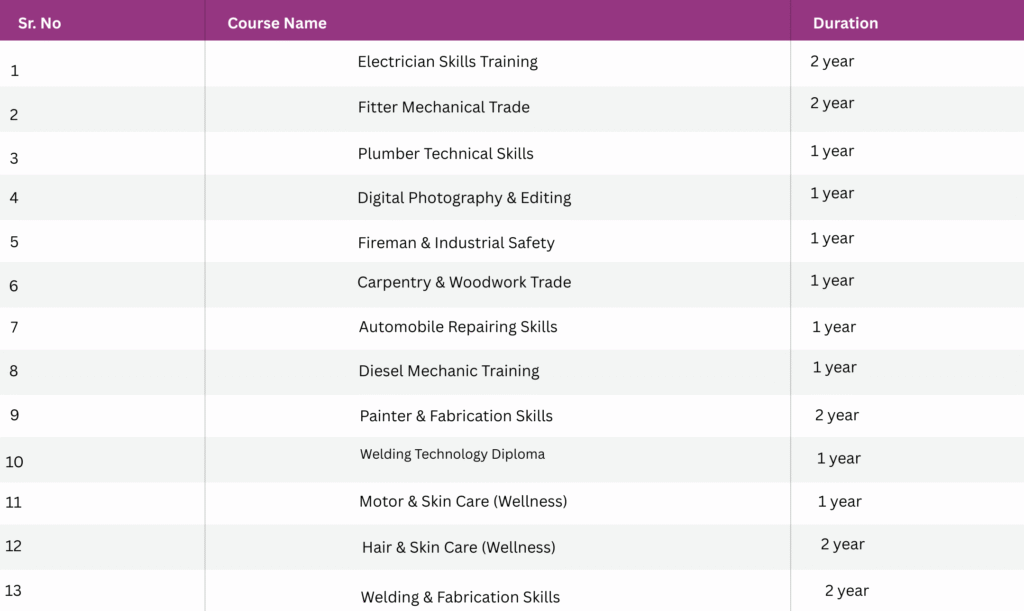Click Plumber Technical Skills text
Screen dimensions: 1024x611
click(x=445, y=153)
